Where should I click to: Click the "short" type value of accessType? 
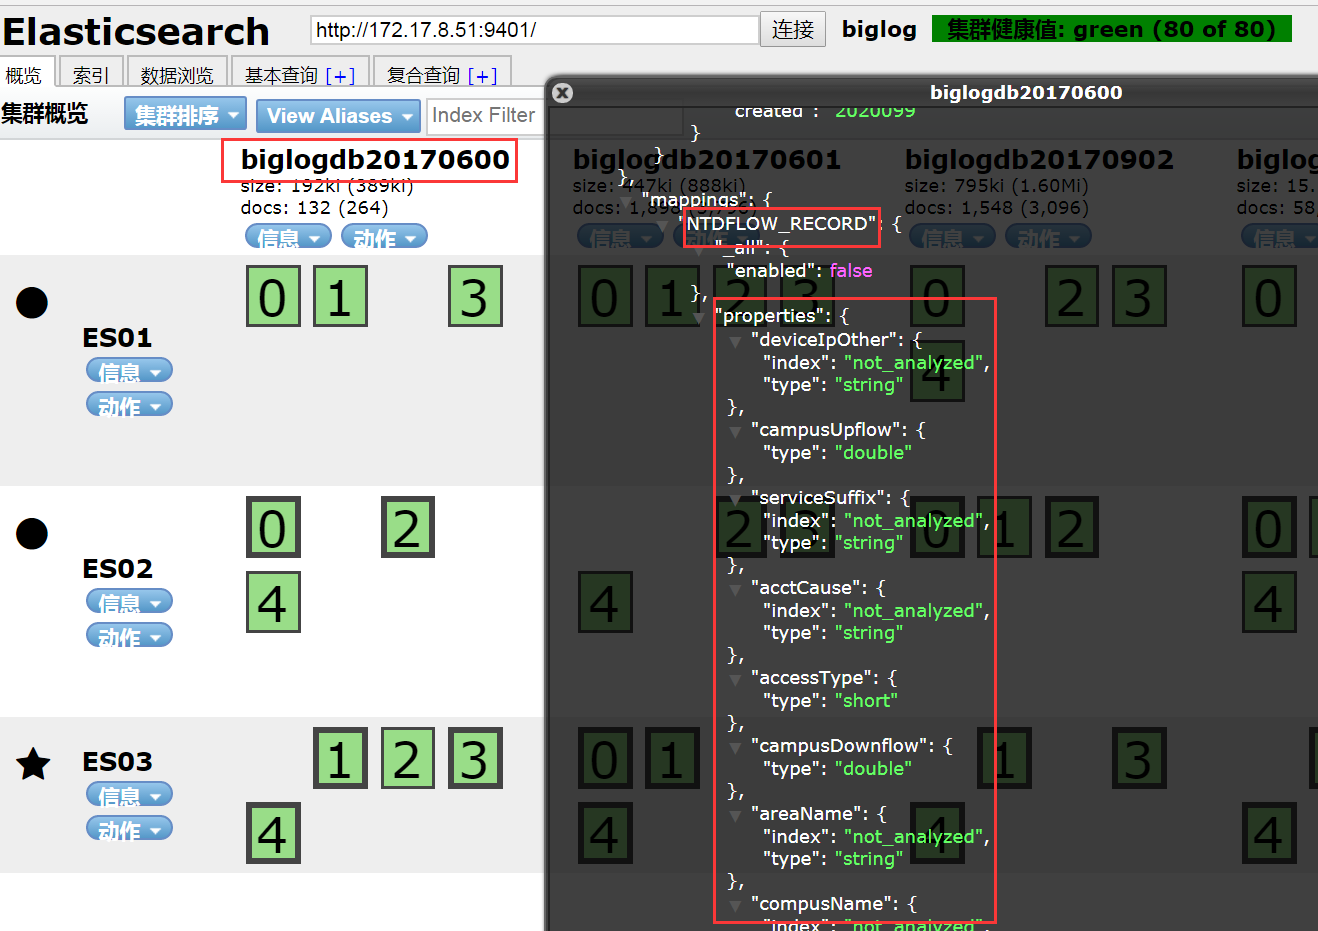(866, 701)
